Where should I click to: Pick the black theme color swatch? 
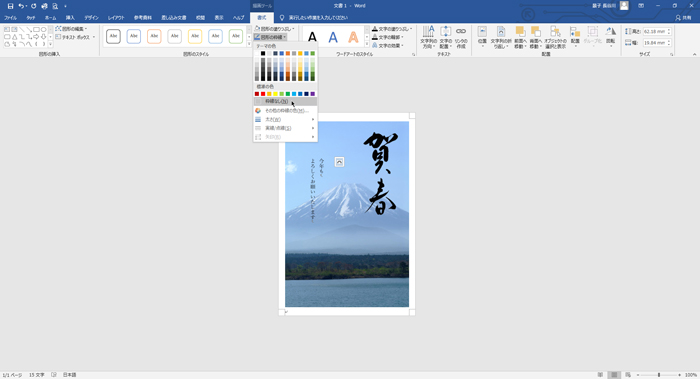coord(263,54)
